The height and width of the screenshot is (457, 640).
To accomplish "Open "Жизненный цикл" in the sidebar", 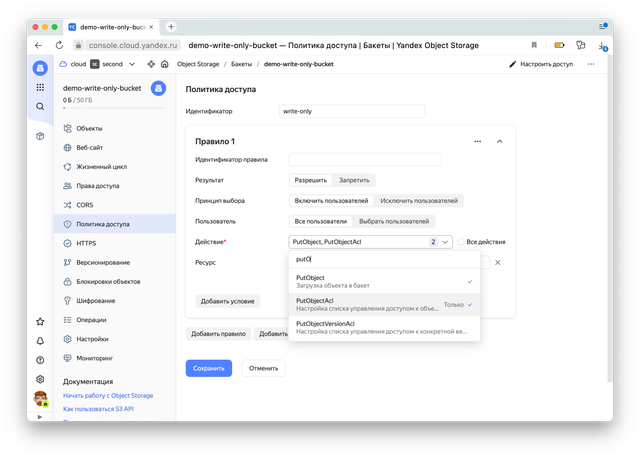I will click(102, 166).
